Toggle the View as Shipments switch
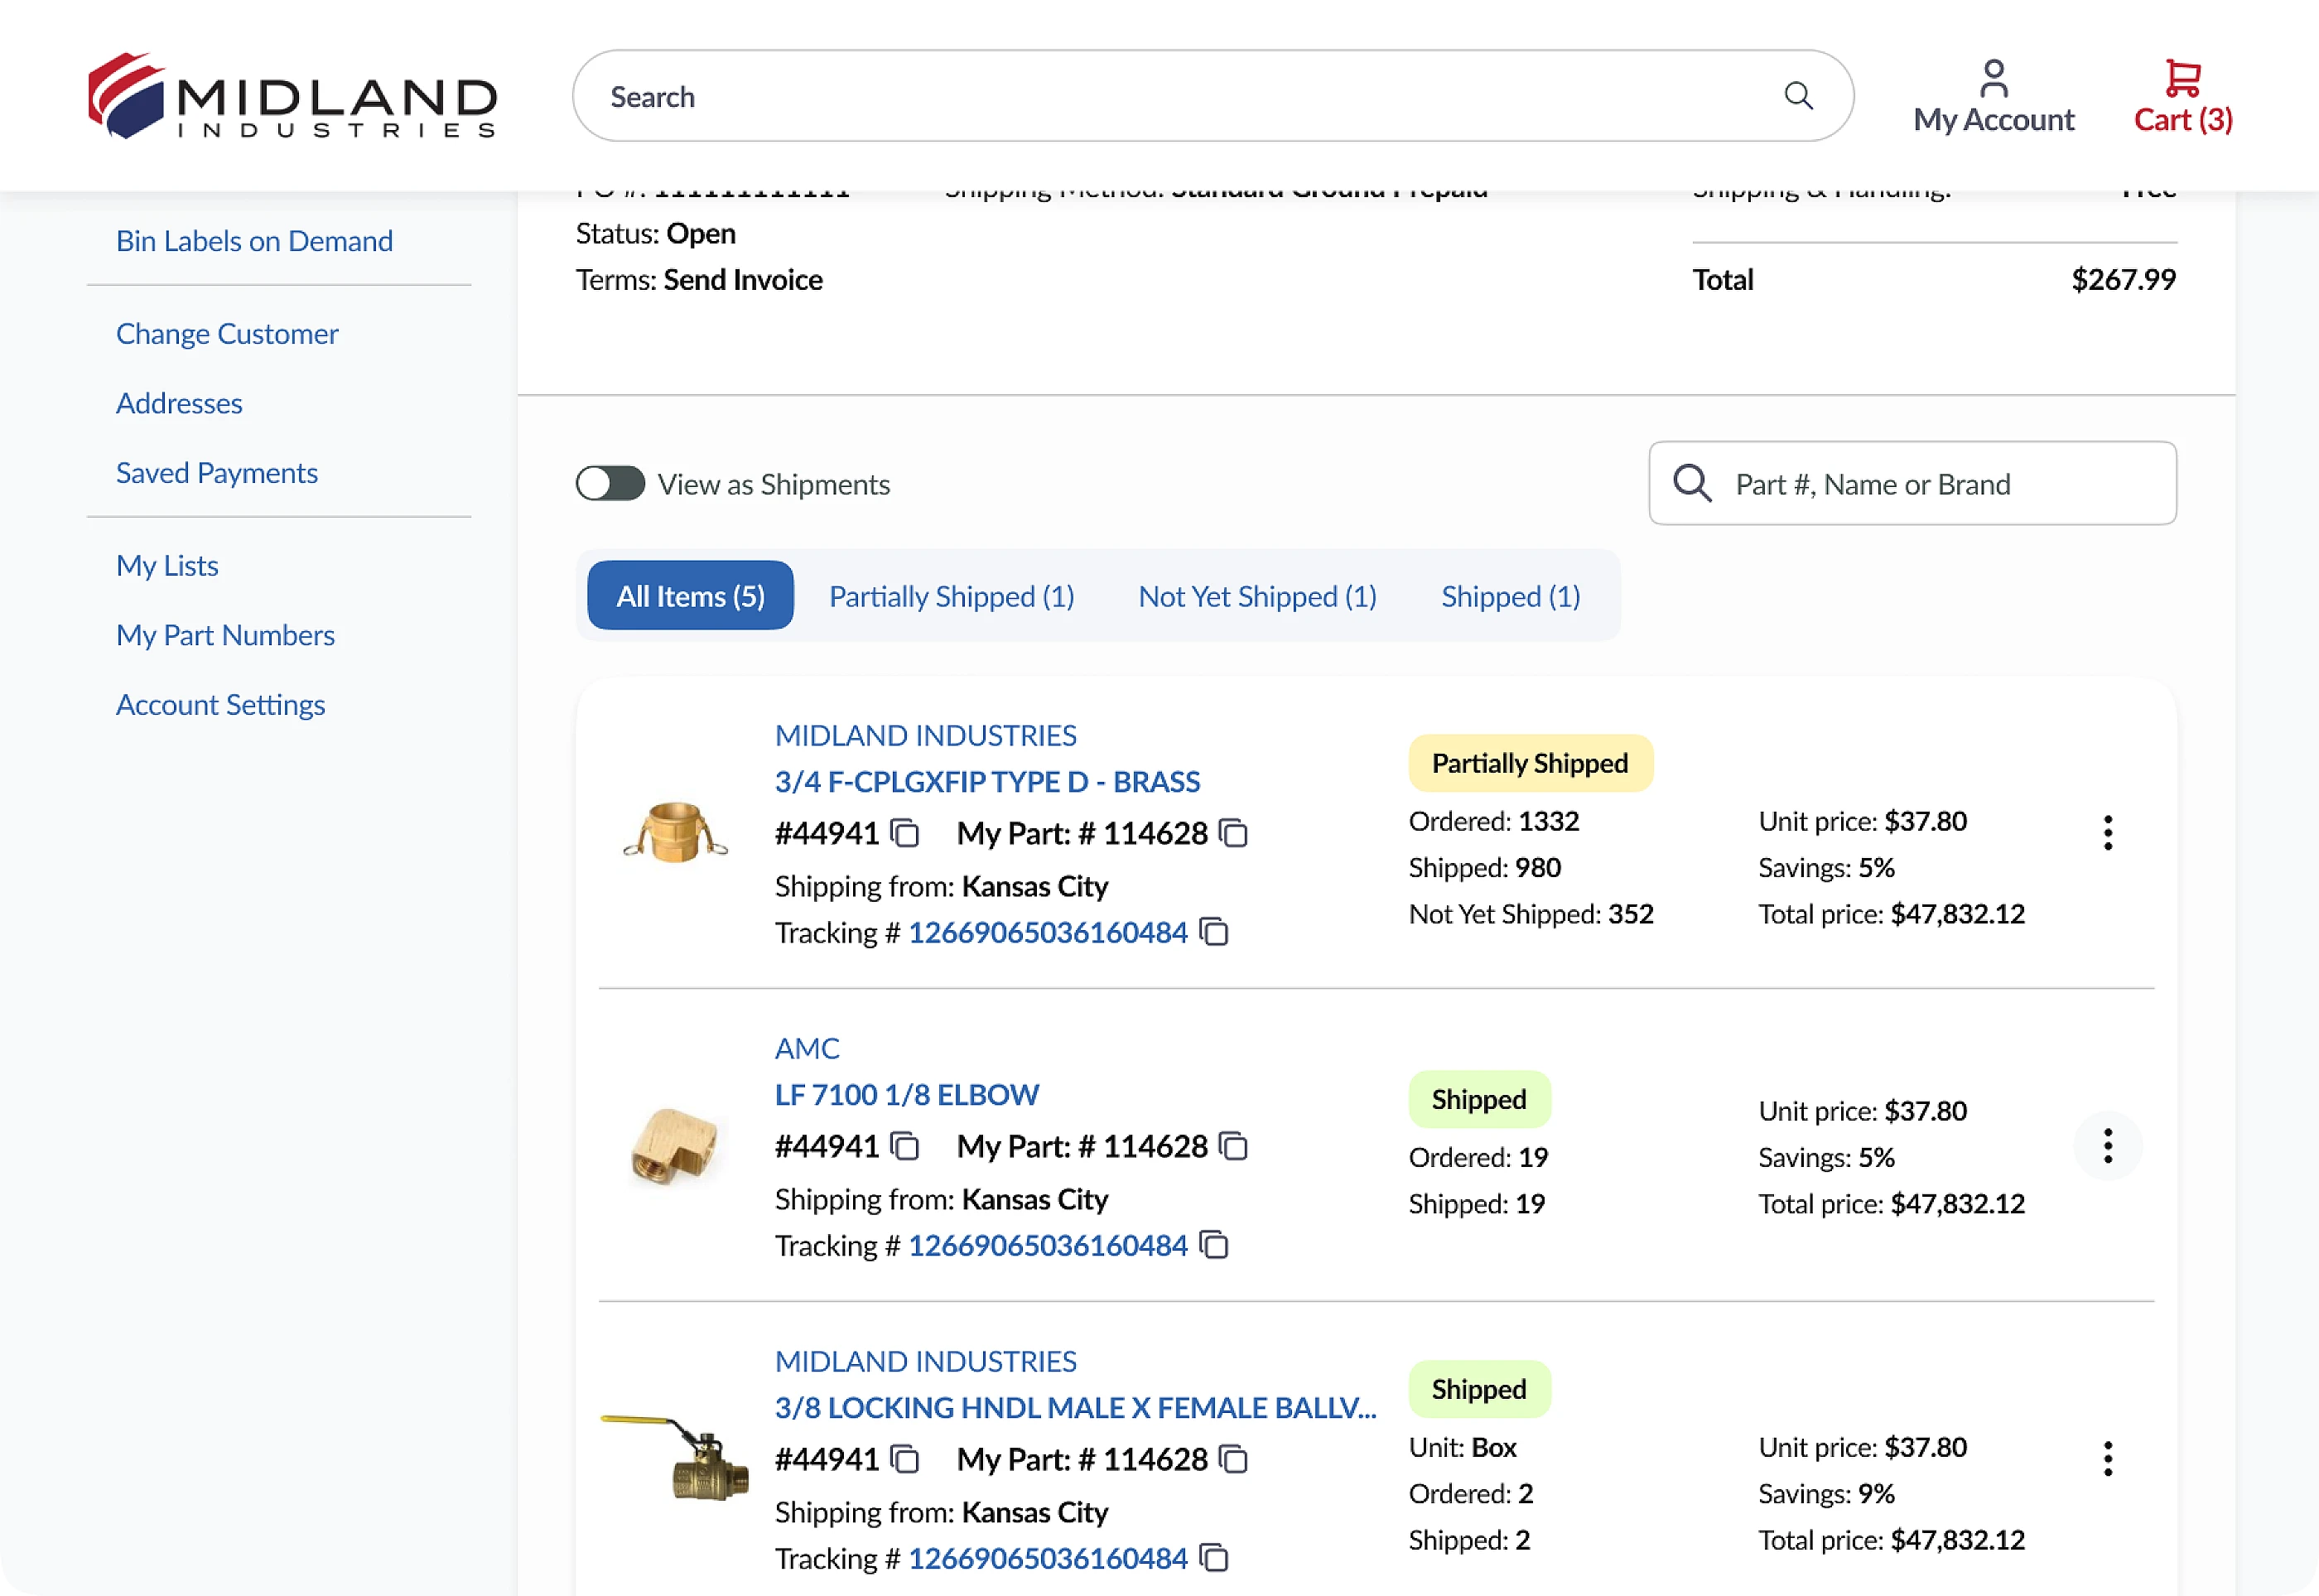Screen dimensions: 2319x1596 (x=610, y=484)
